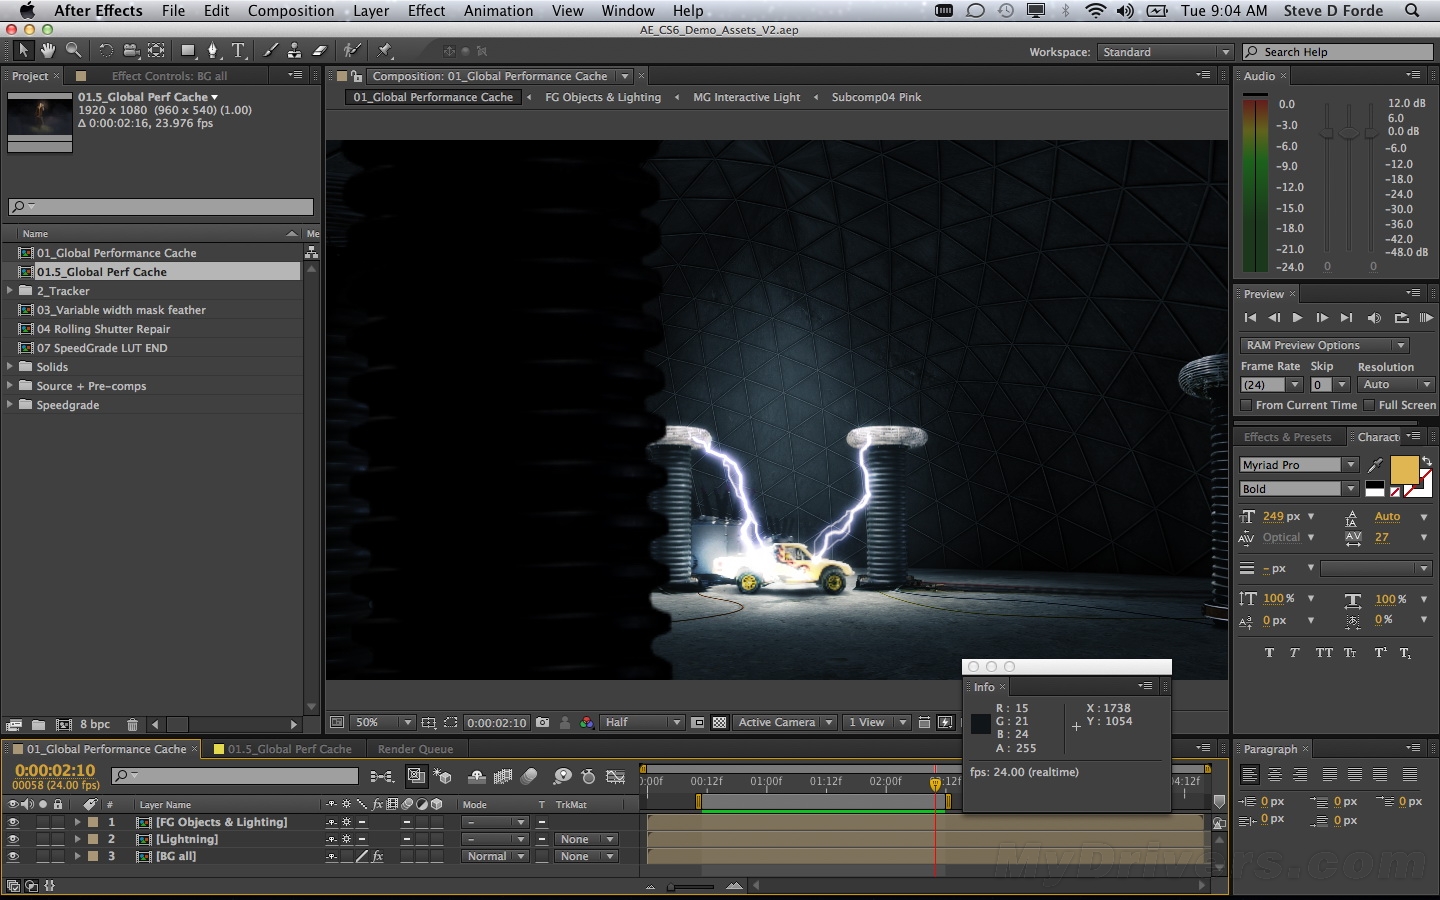Navigate to FG Objects & Lighting breadcrumb
The image size is (1440, 900).
tap(603, 97)
